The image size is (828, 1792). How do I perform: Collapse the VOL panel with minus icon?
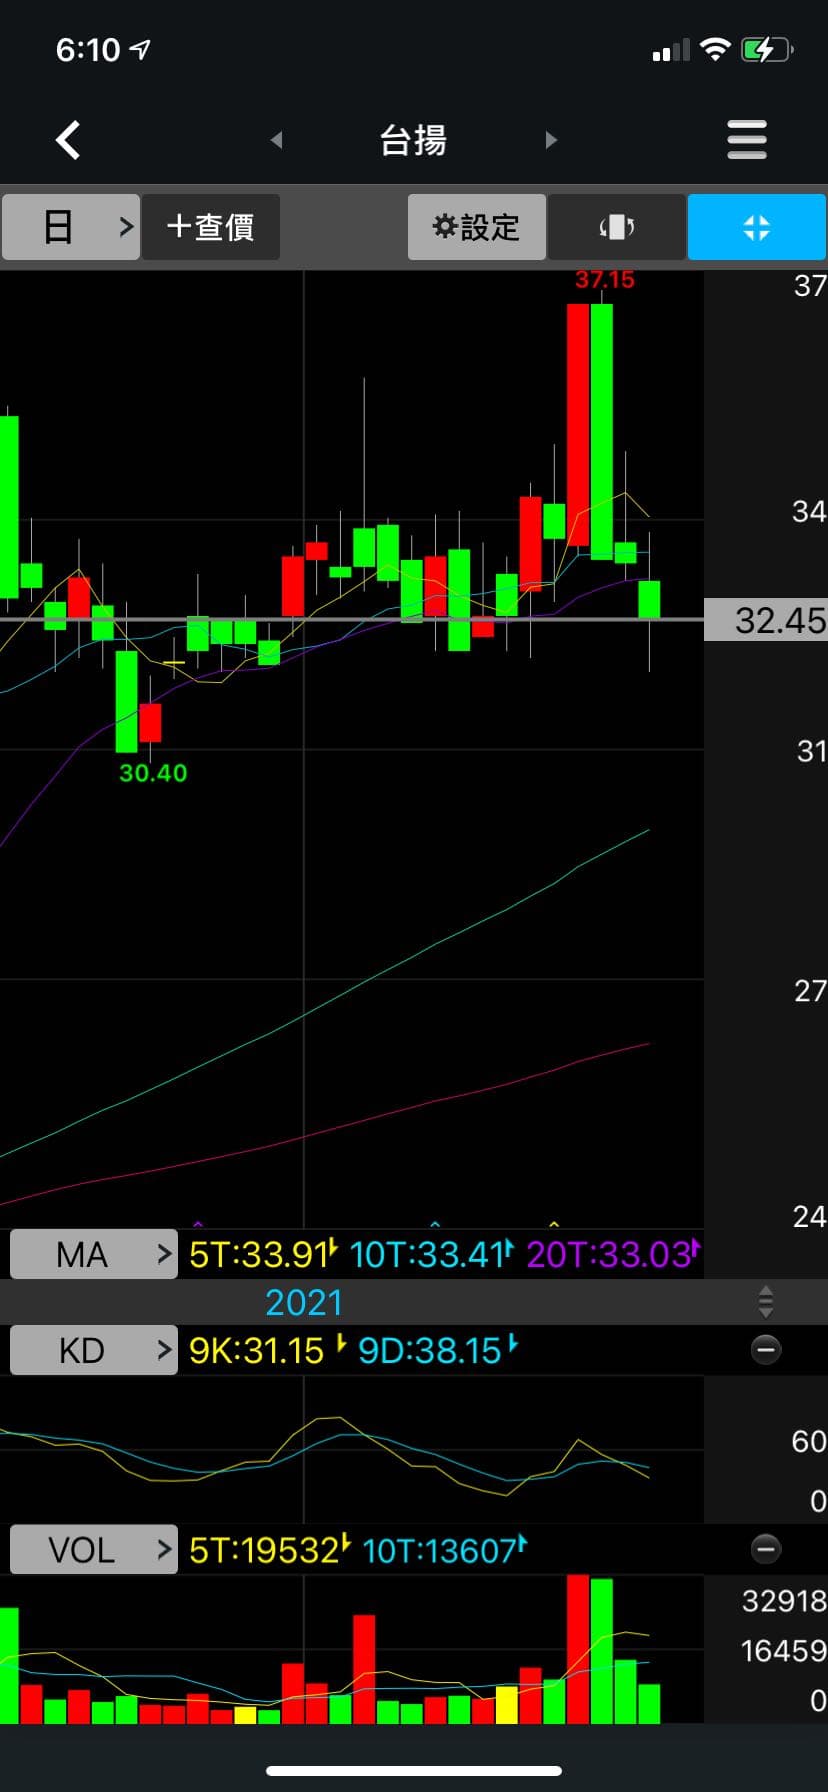point(766,1550)
